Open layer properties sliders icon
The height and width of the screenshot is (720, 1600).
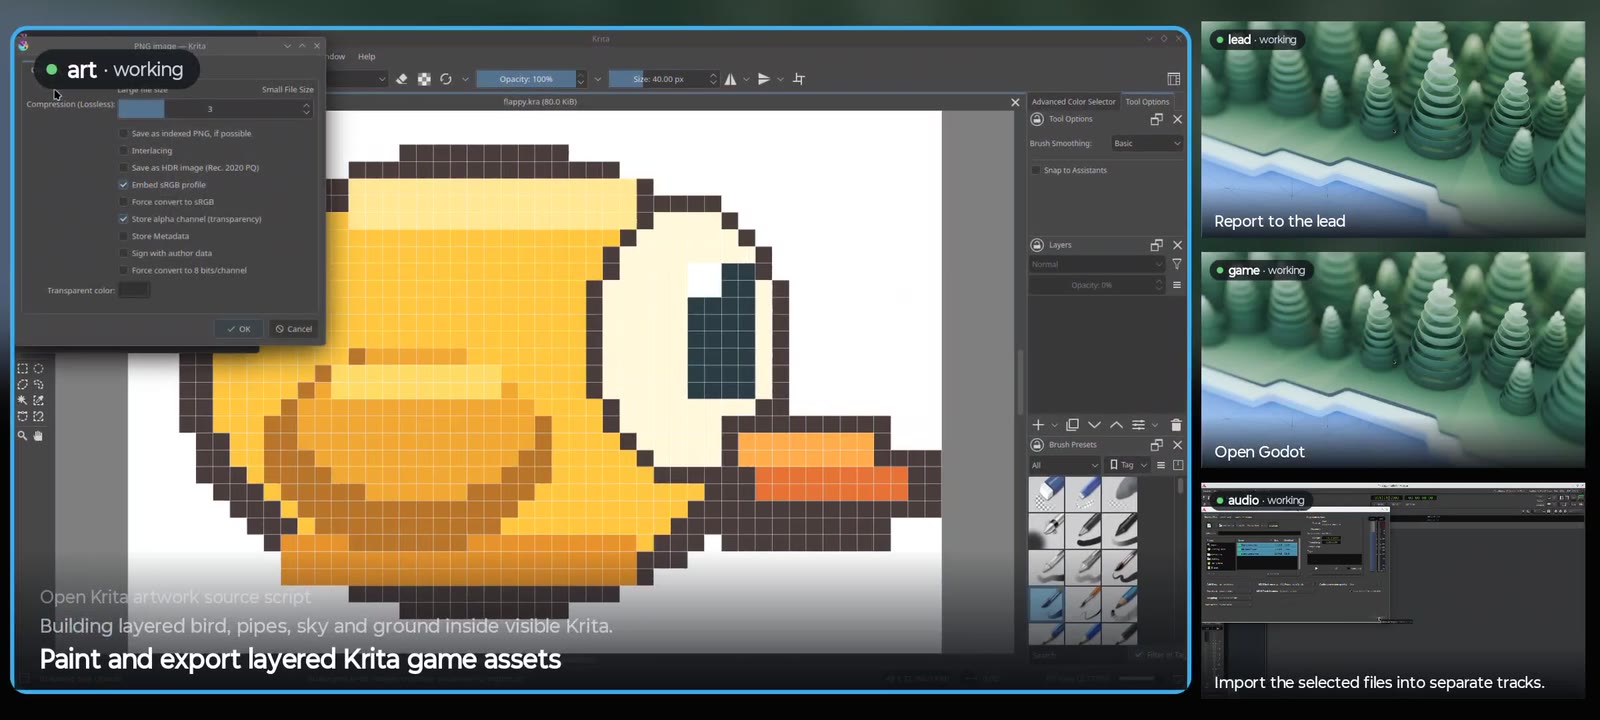coord(1138,425)
